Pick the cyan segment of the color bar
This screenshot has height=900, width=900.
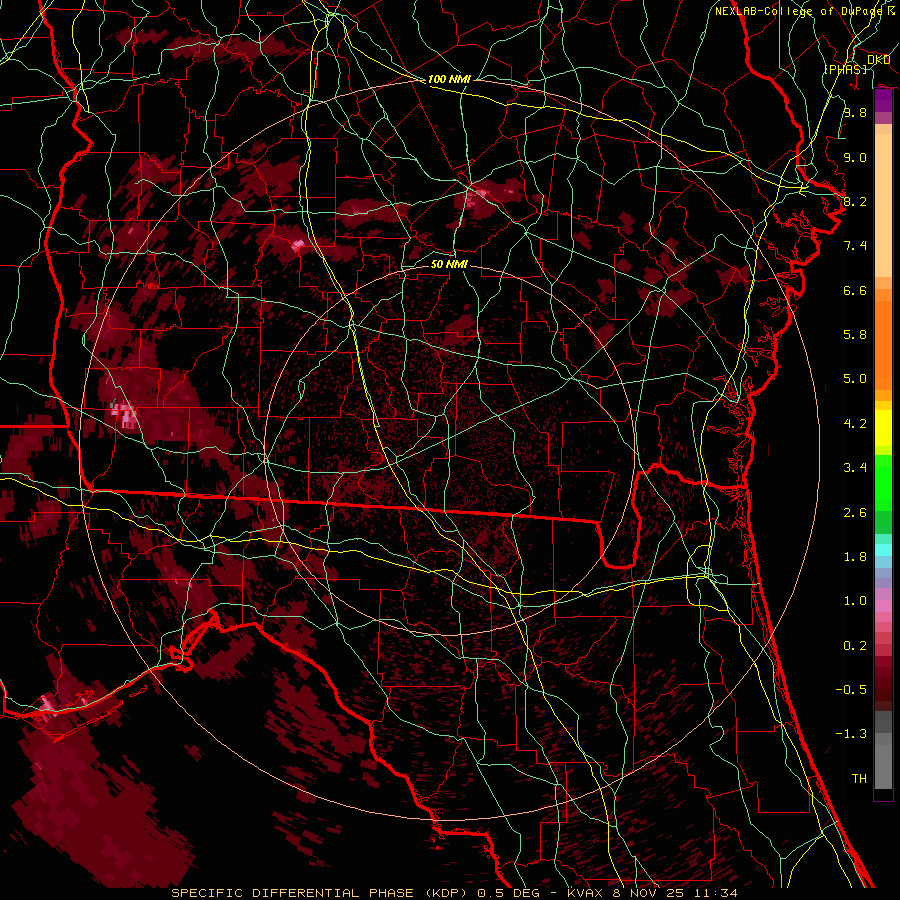(883, 550)
